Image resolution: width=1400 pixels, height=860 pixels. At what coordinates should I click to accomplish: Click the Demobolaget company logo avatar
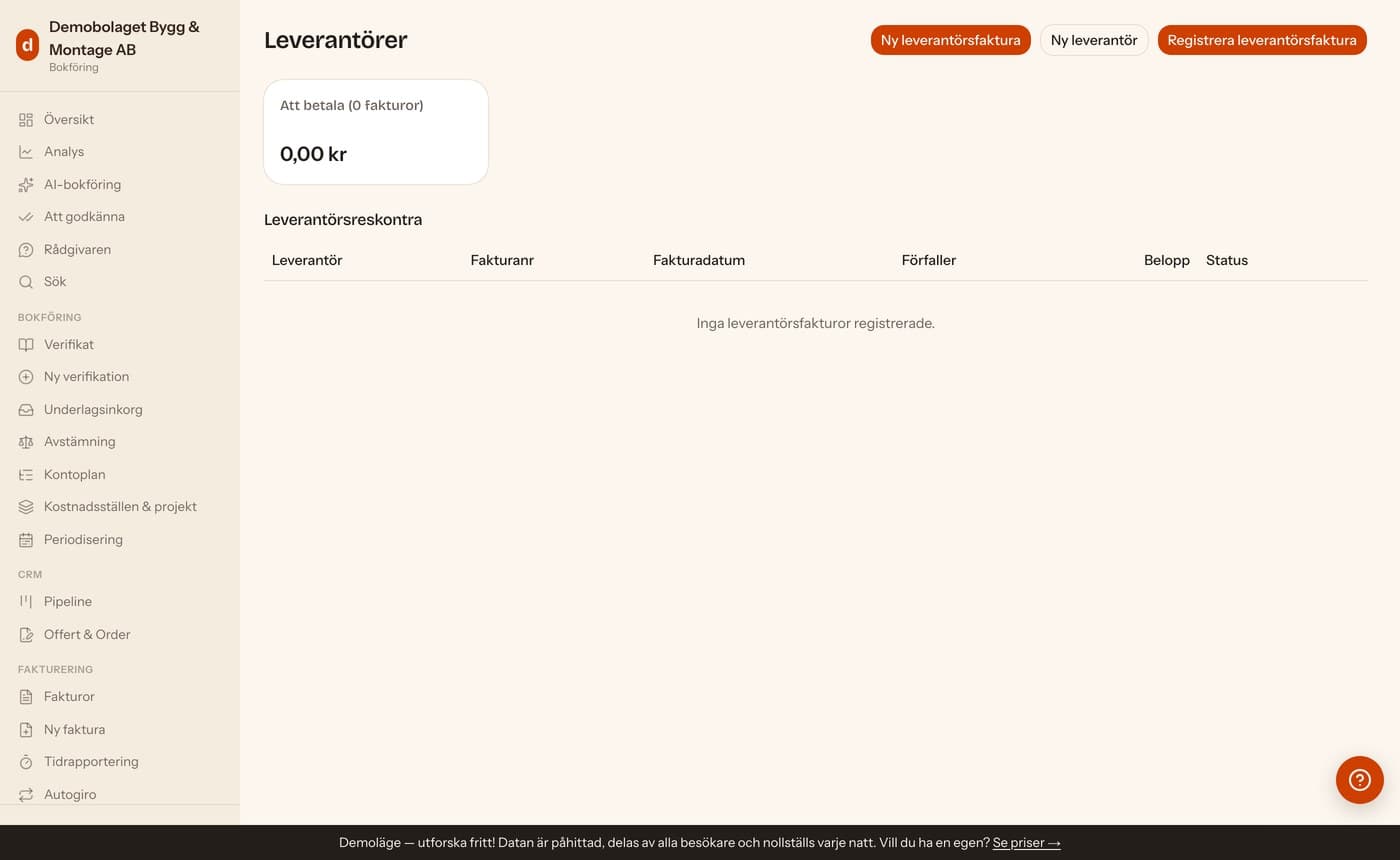pyautogui.click(x=27, y=45)
